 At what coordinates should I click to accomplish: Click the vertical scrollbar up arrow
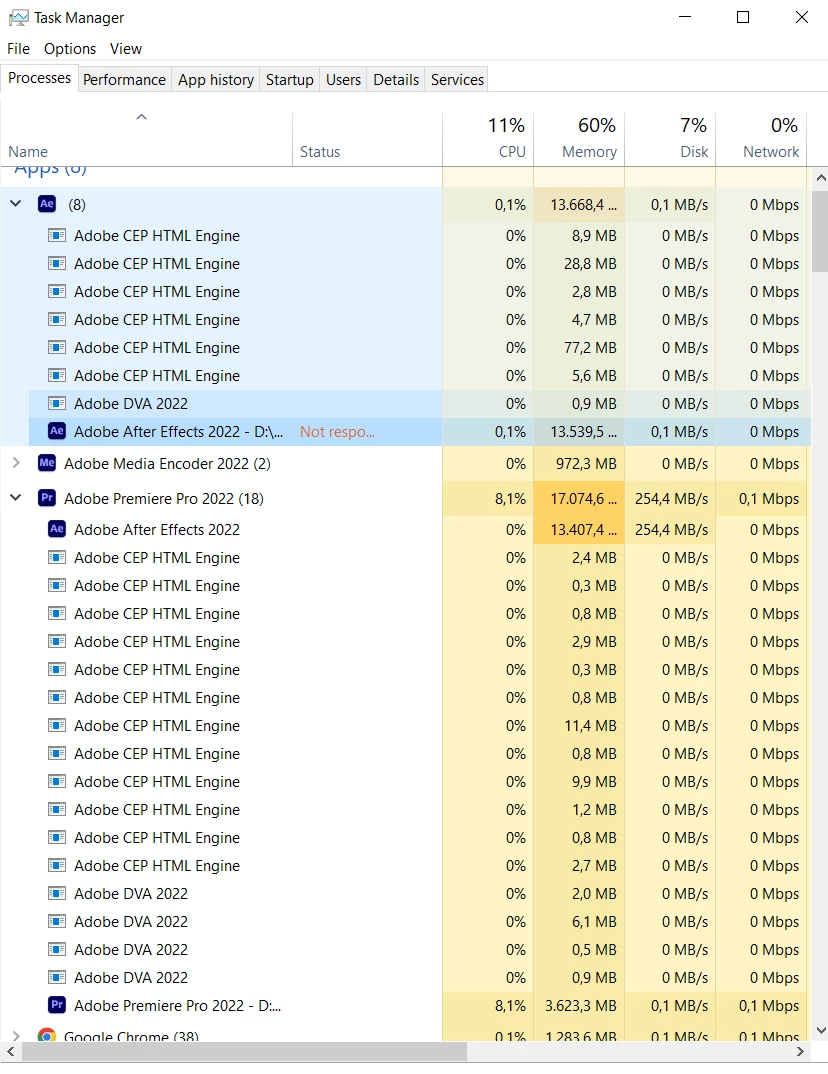click(x=820, y=177)
